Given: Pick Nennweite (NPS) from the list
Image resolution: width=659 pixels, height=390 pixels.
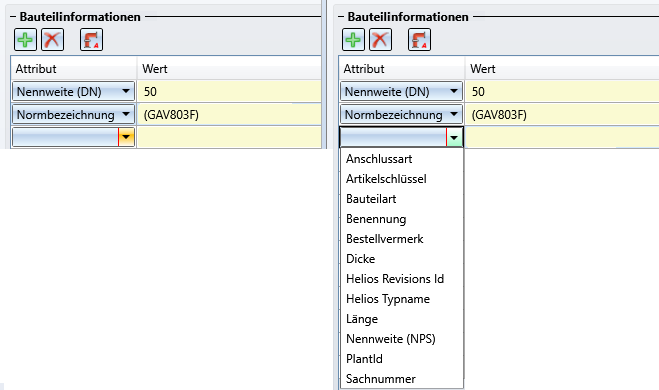Looking at the screenshot, I should pyautogui.click(x=390, y=339).
